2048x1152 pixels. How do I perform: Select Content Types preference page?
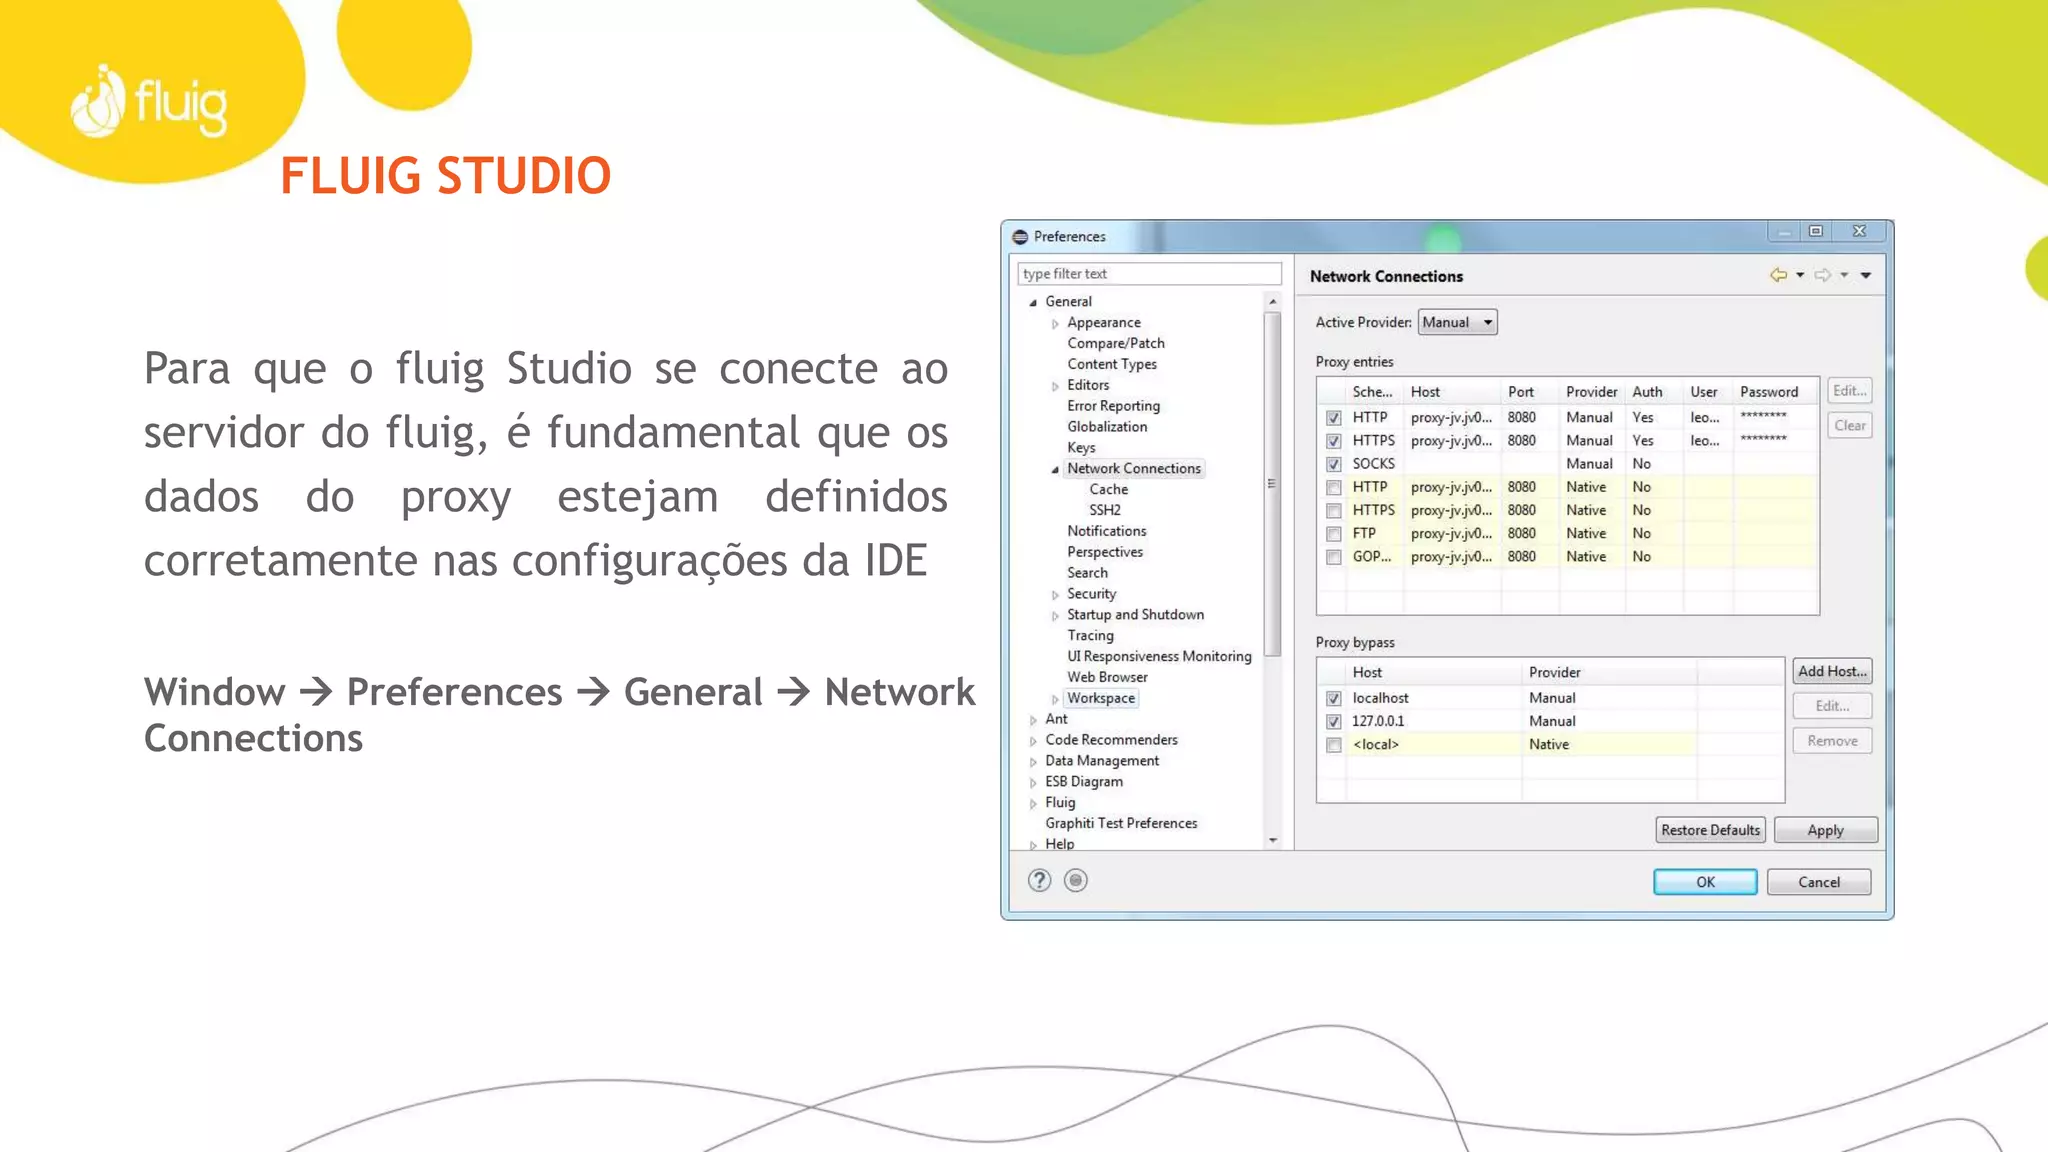point(1111,364)
